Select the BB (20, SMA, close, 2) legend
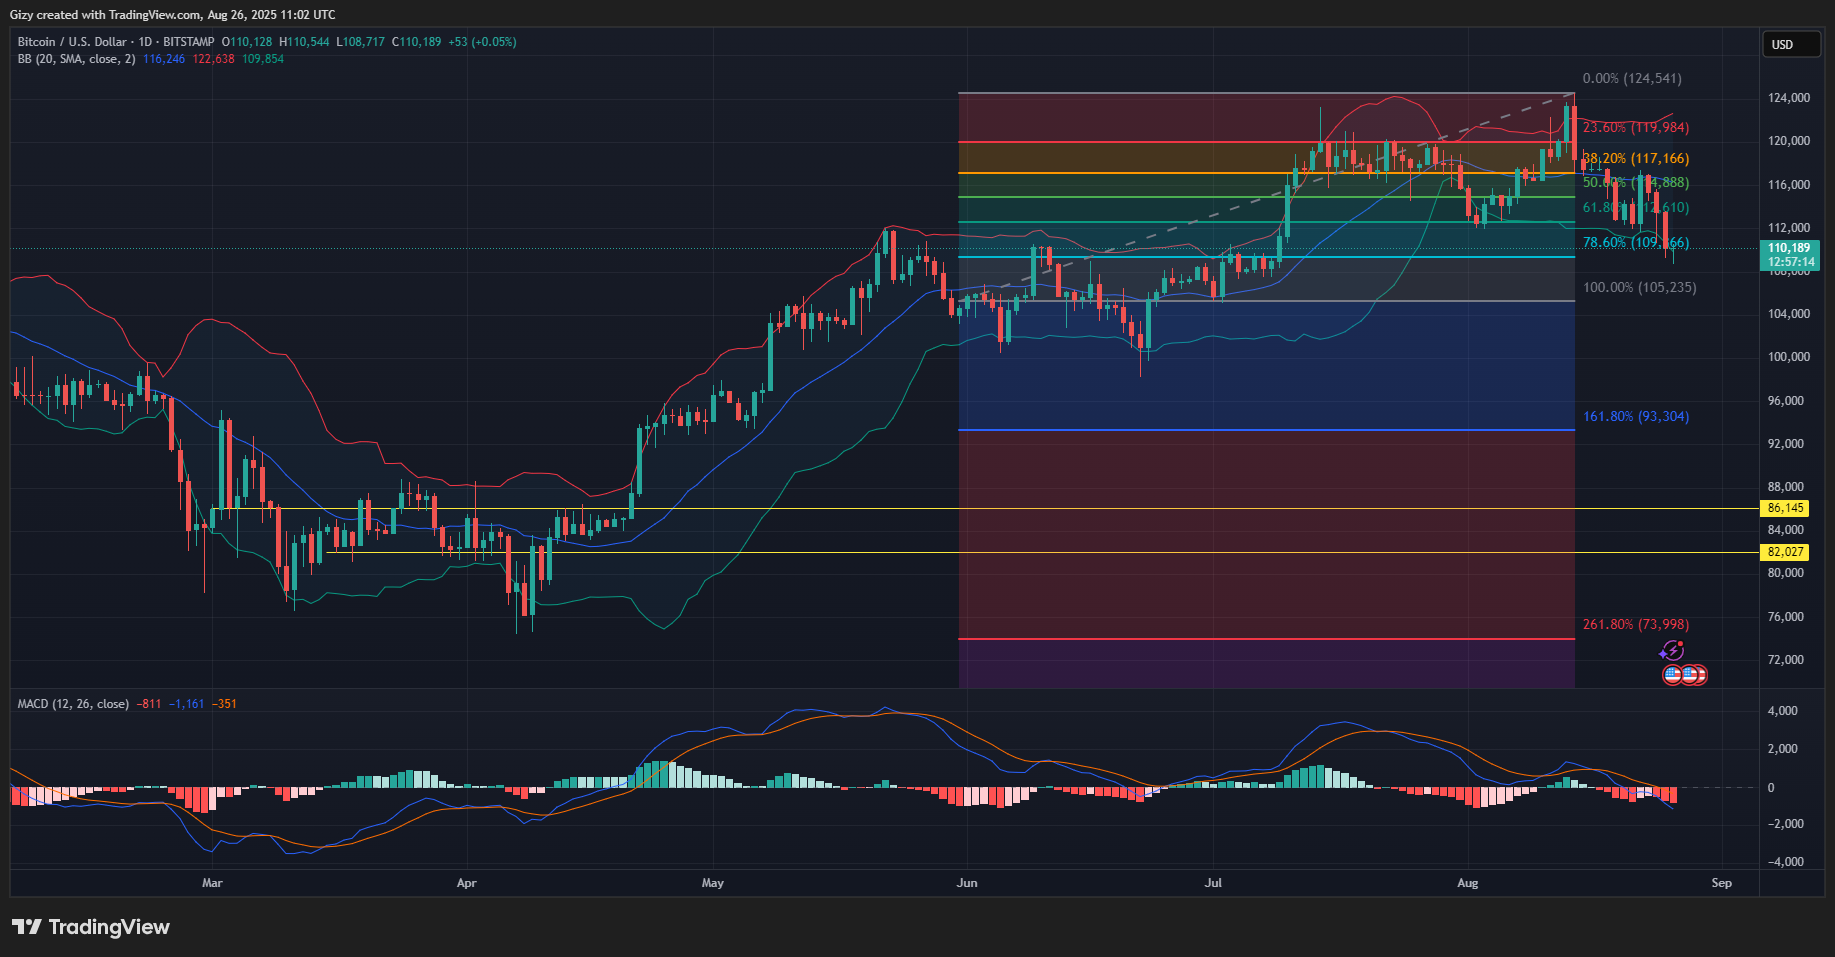This screenshot has height=957, width=1835. 76,59
